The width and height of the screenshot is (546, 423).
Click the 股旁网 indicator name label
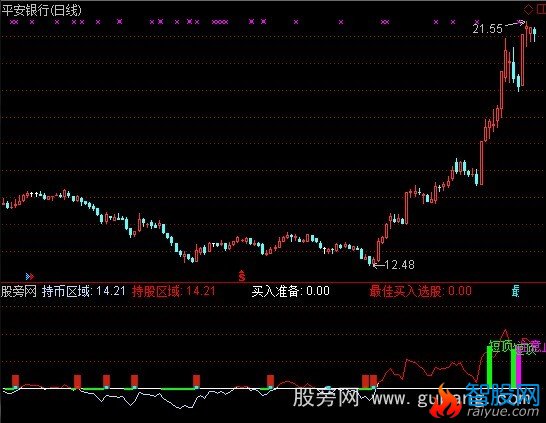[x=19, y=291]
